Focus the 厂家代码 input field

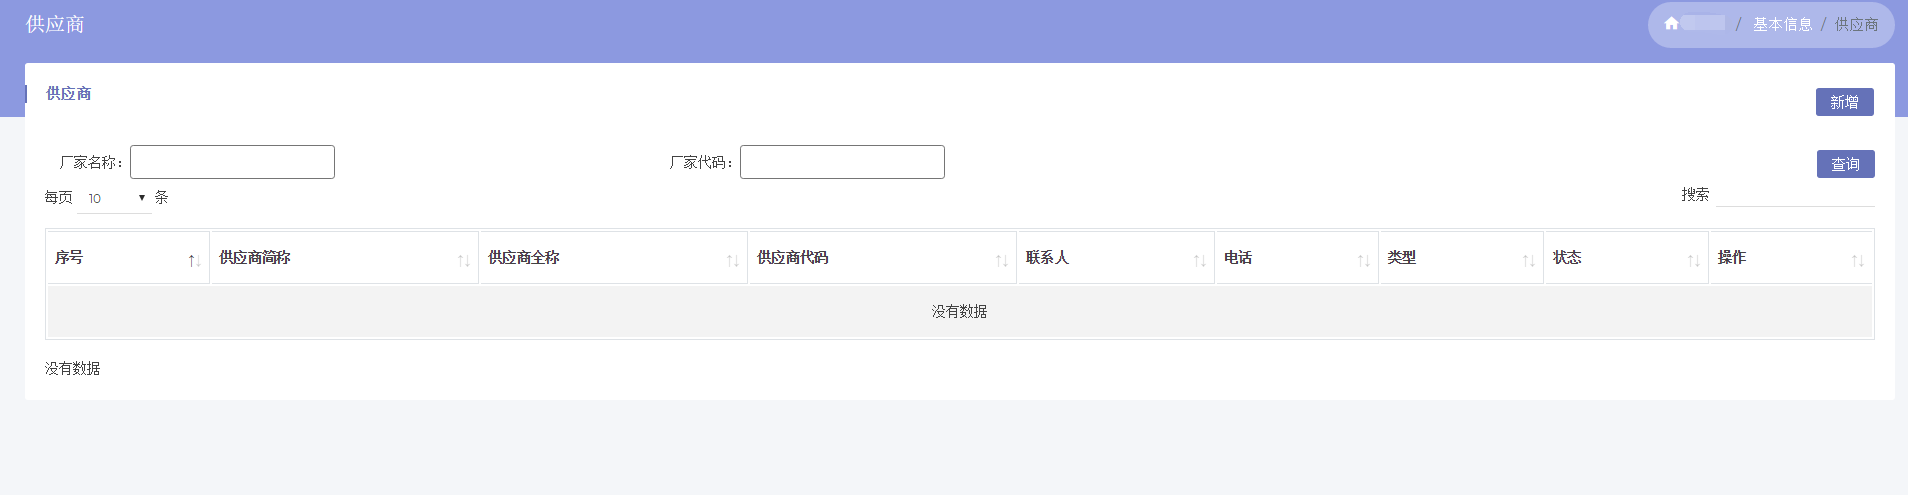click(x=842, y=162)
